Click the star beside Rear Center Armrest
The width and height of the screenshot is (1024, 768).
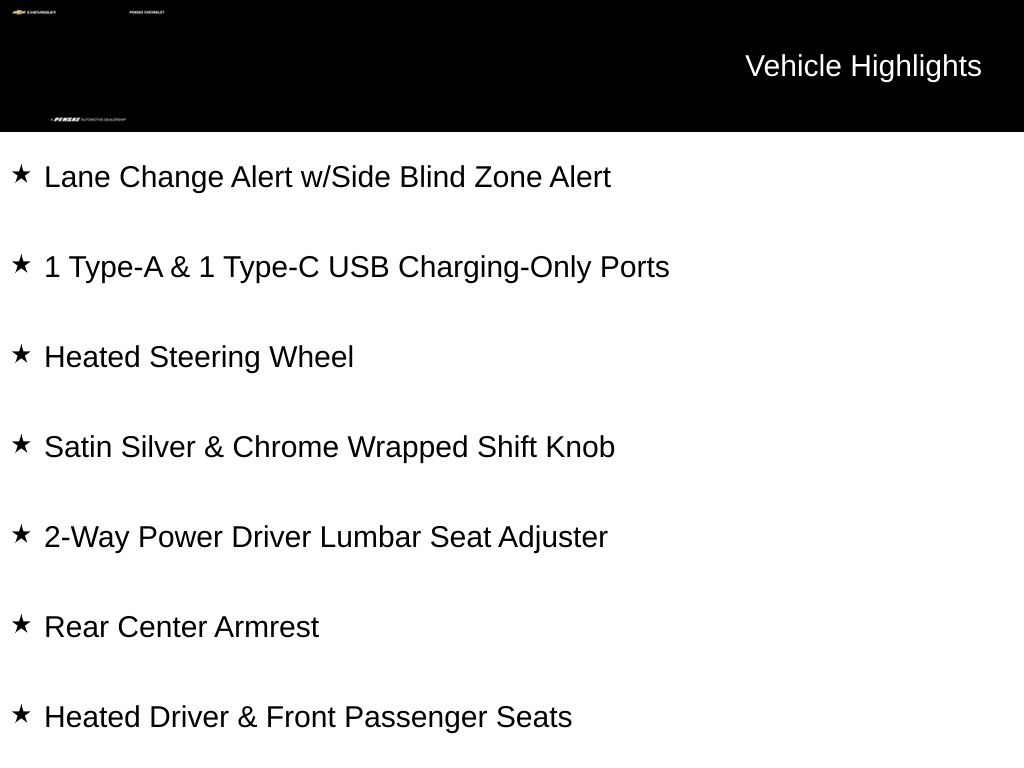[21, 624]
